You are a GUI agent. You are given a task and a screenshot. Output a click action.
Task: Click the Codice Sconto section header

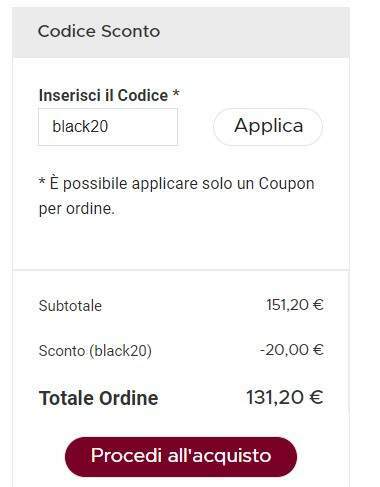pyautogui.click(x=99, y=32)
